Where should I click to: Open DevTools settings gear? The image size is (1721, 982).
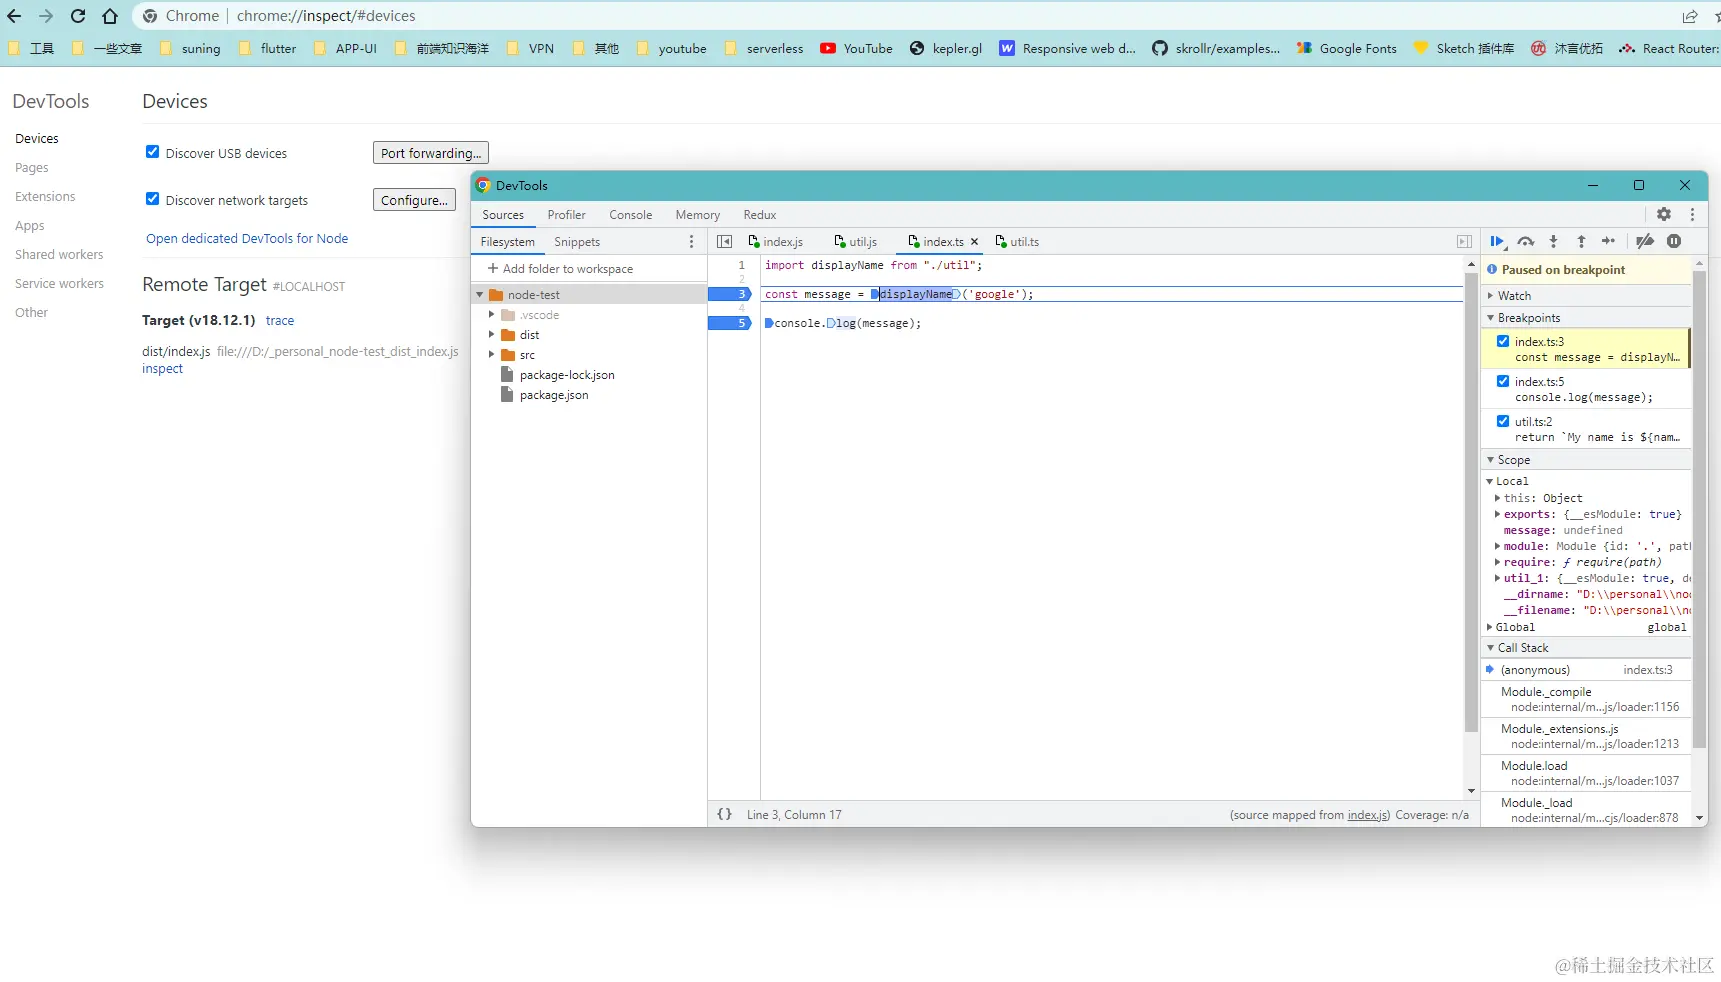coord(1664,214)
